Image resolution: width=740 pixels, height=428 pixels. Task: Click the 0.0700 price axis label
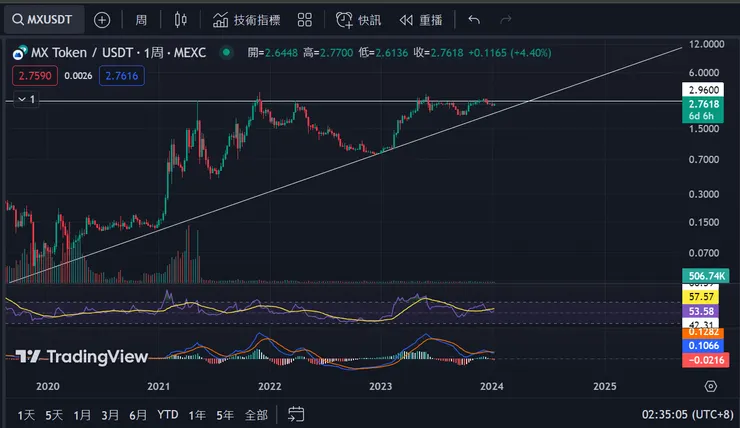(704, 253)
